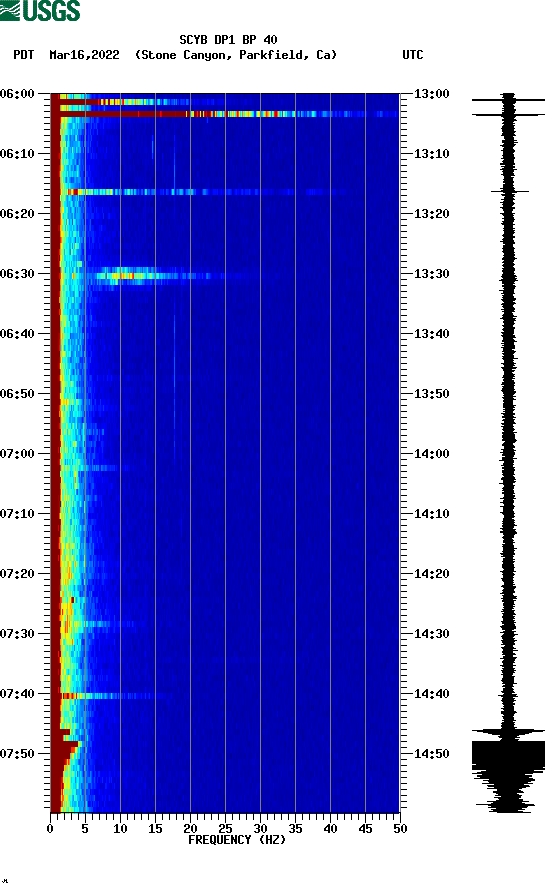Click the 07:20 PDT time label
This screenshot has height=892, width=552.
tap(17, 574)
